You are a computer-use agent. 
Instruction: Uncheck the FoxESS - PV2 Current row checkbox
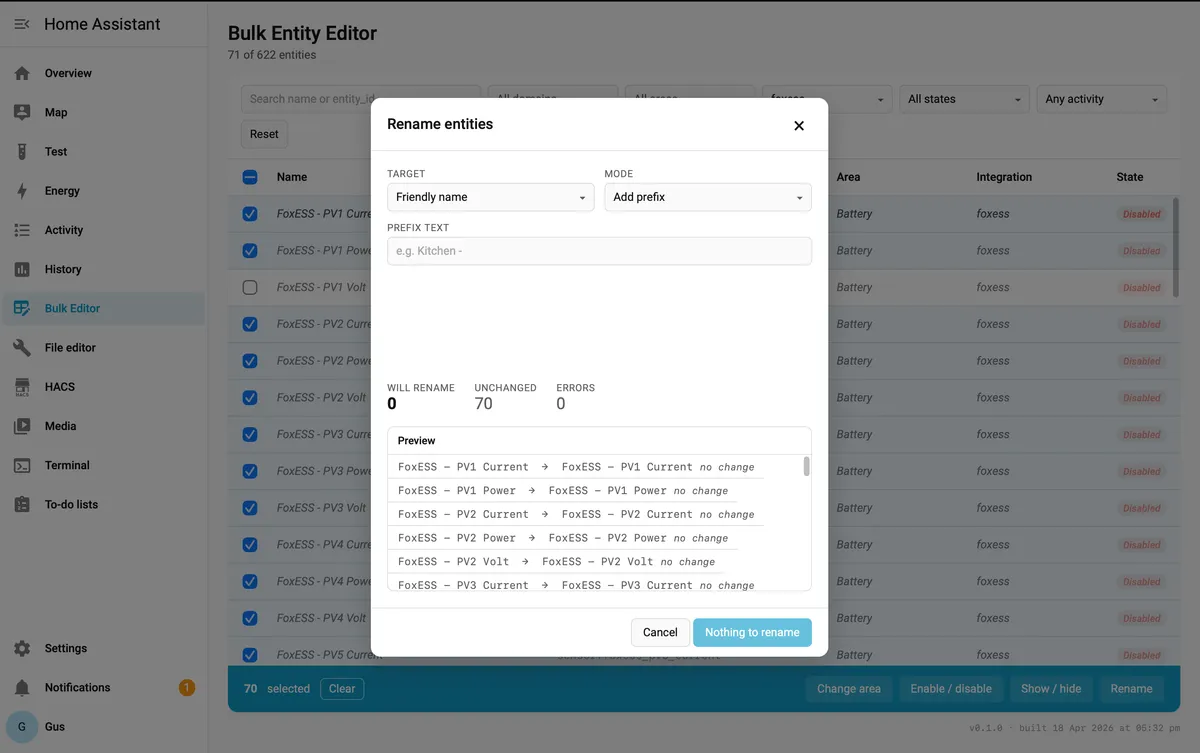[x=250, y=324]
